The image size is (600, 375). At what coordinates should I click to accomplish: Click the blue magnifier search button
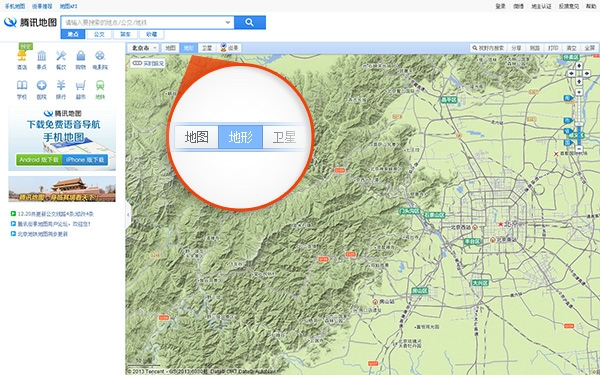pyautogui.click(x=250, y=22)
